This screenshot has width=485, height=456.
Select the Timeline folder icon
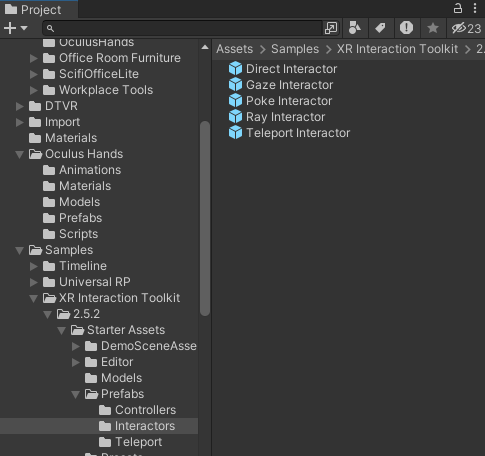pos(49,266)
